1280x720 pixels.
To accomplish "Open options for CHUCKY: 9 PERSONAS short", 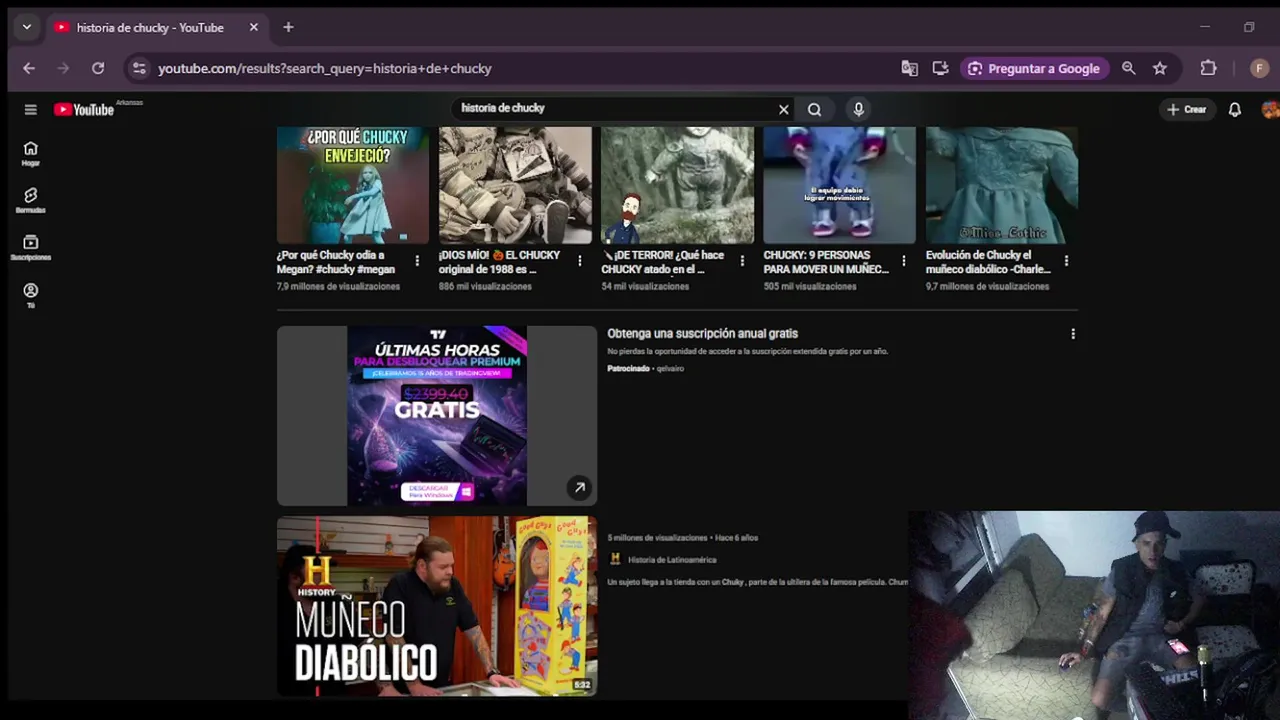I will click(x=904, y=261).
